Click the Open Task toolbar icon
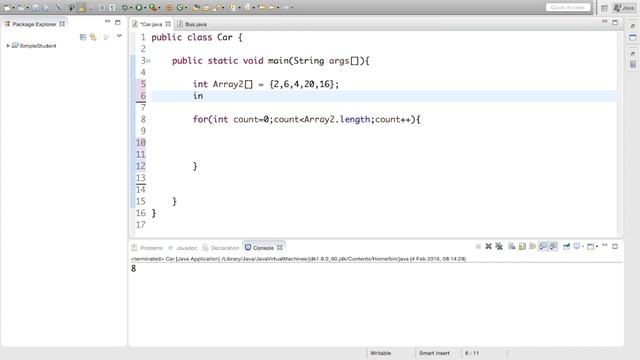This screenshot has width=640, height=360. [x=206, y=8]
